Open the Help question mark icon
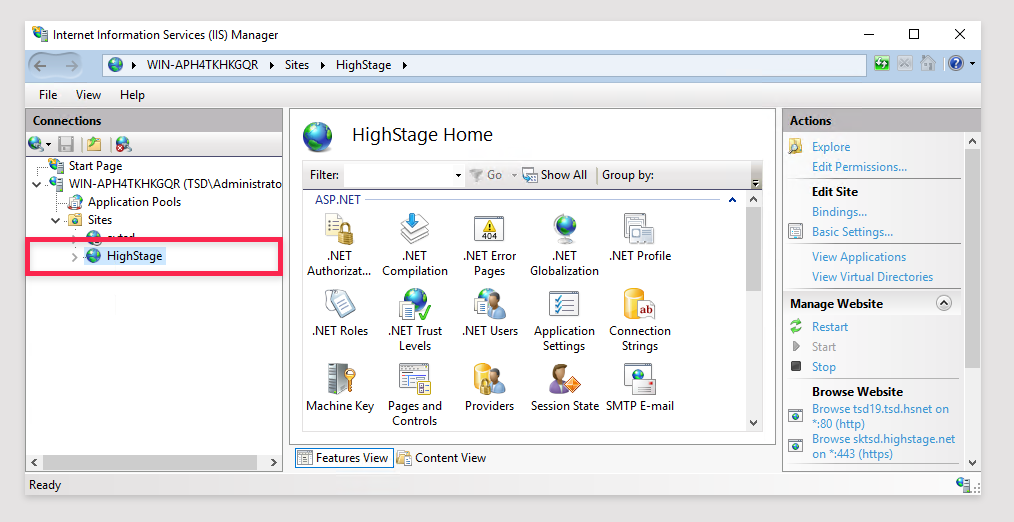 click(956, 63)
